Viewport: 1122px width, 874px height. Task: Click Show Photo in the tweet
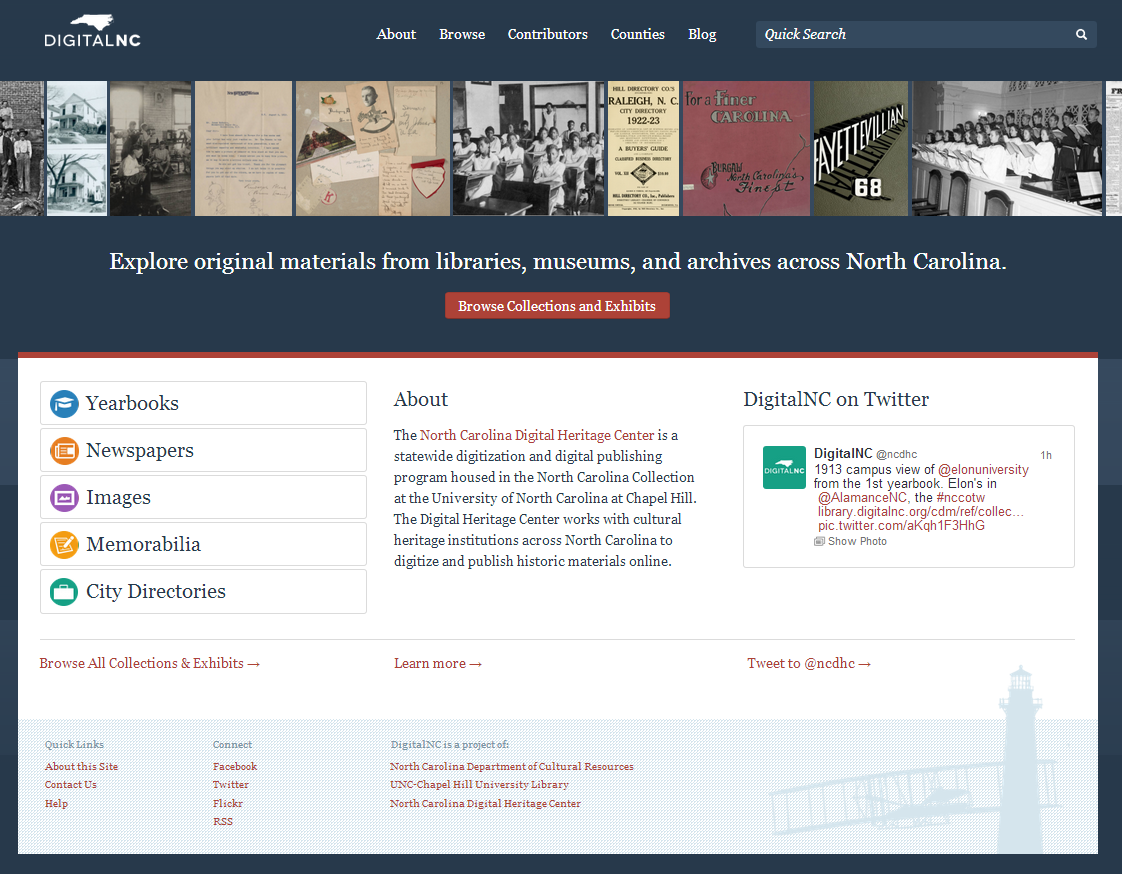857,541
